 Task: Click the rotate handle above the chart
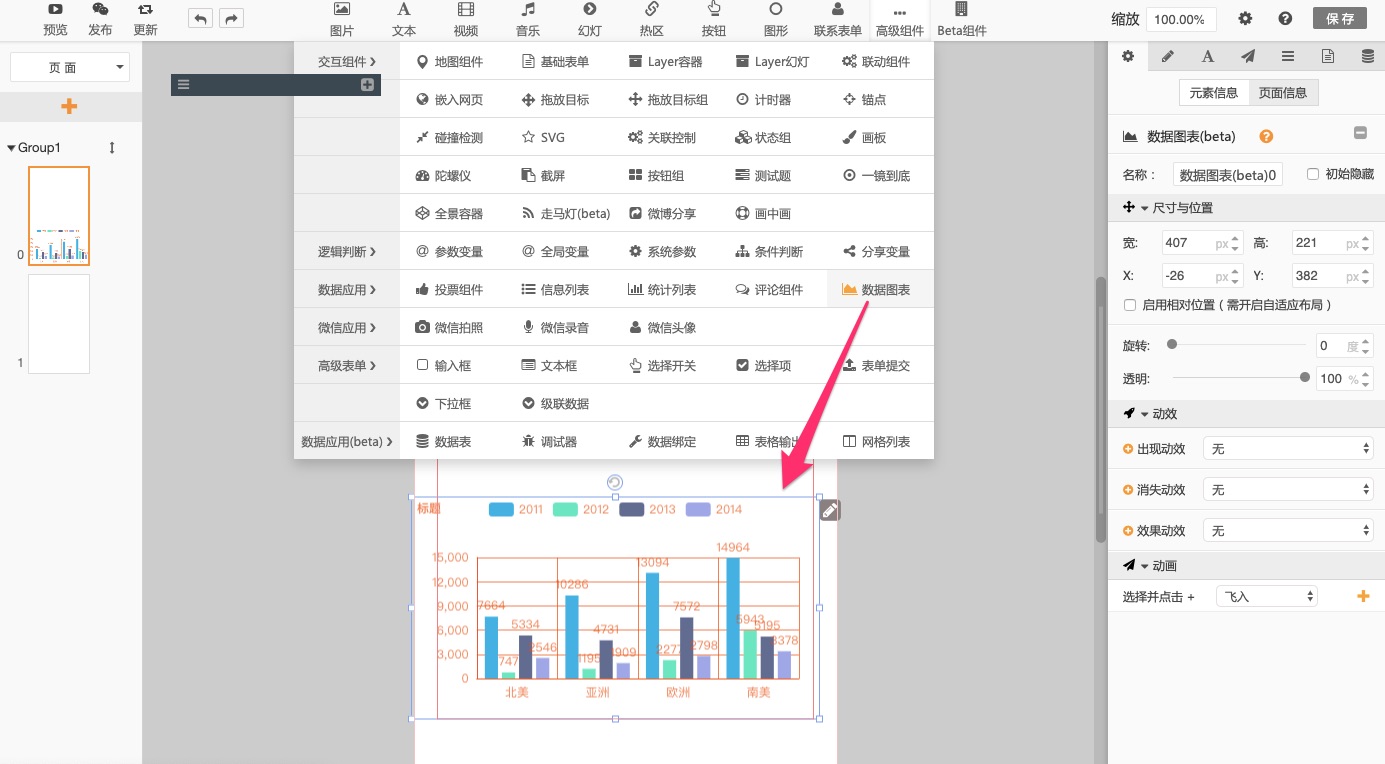pyautogui.click(x=615, y=483)
